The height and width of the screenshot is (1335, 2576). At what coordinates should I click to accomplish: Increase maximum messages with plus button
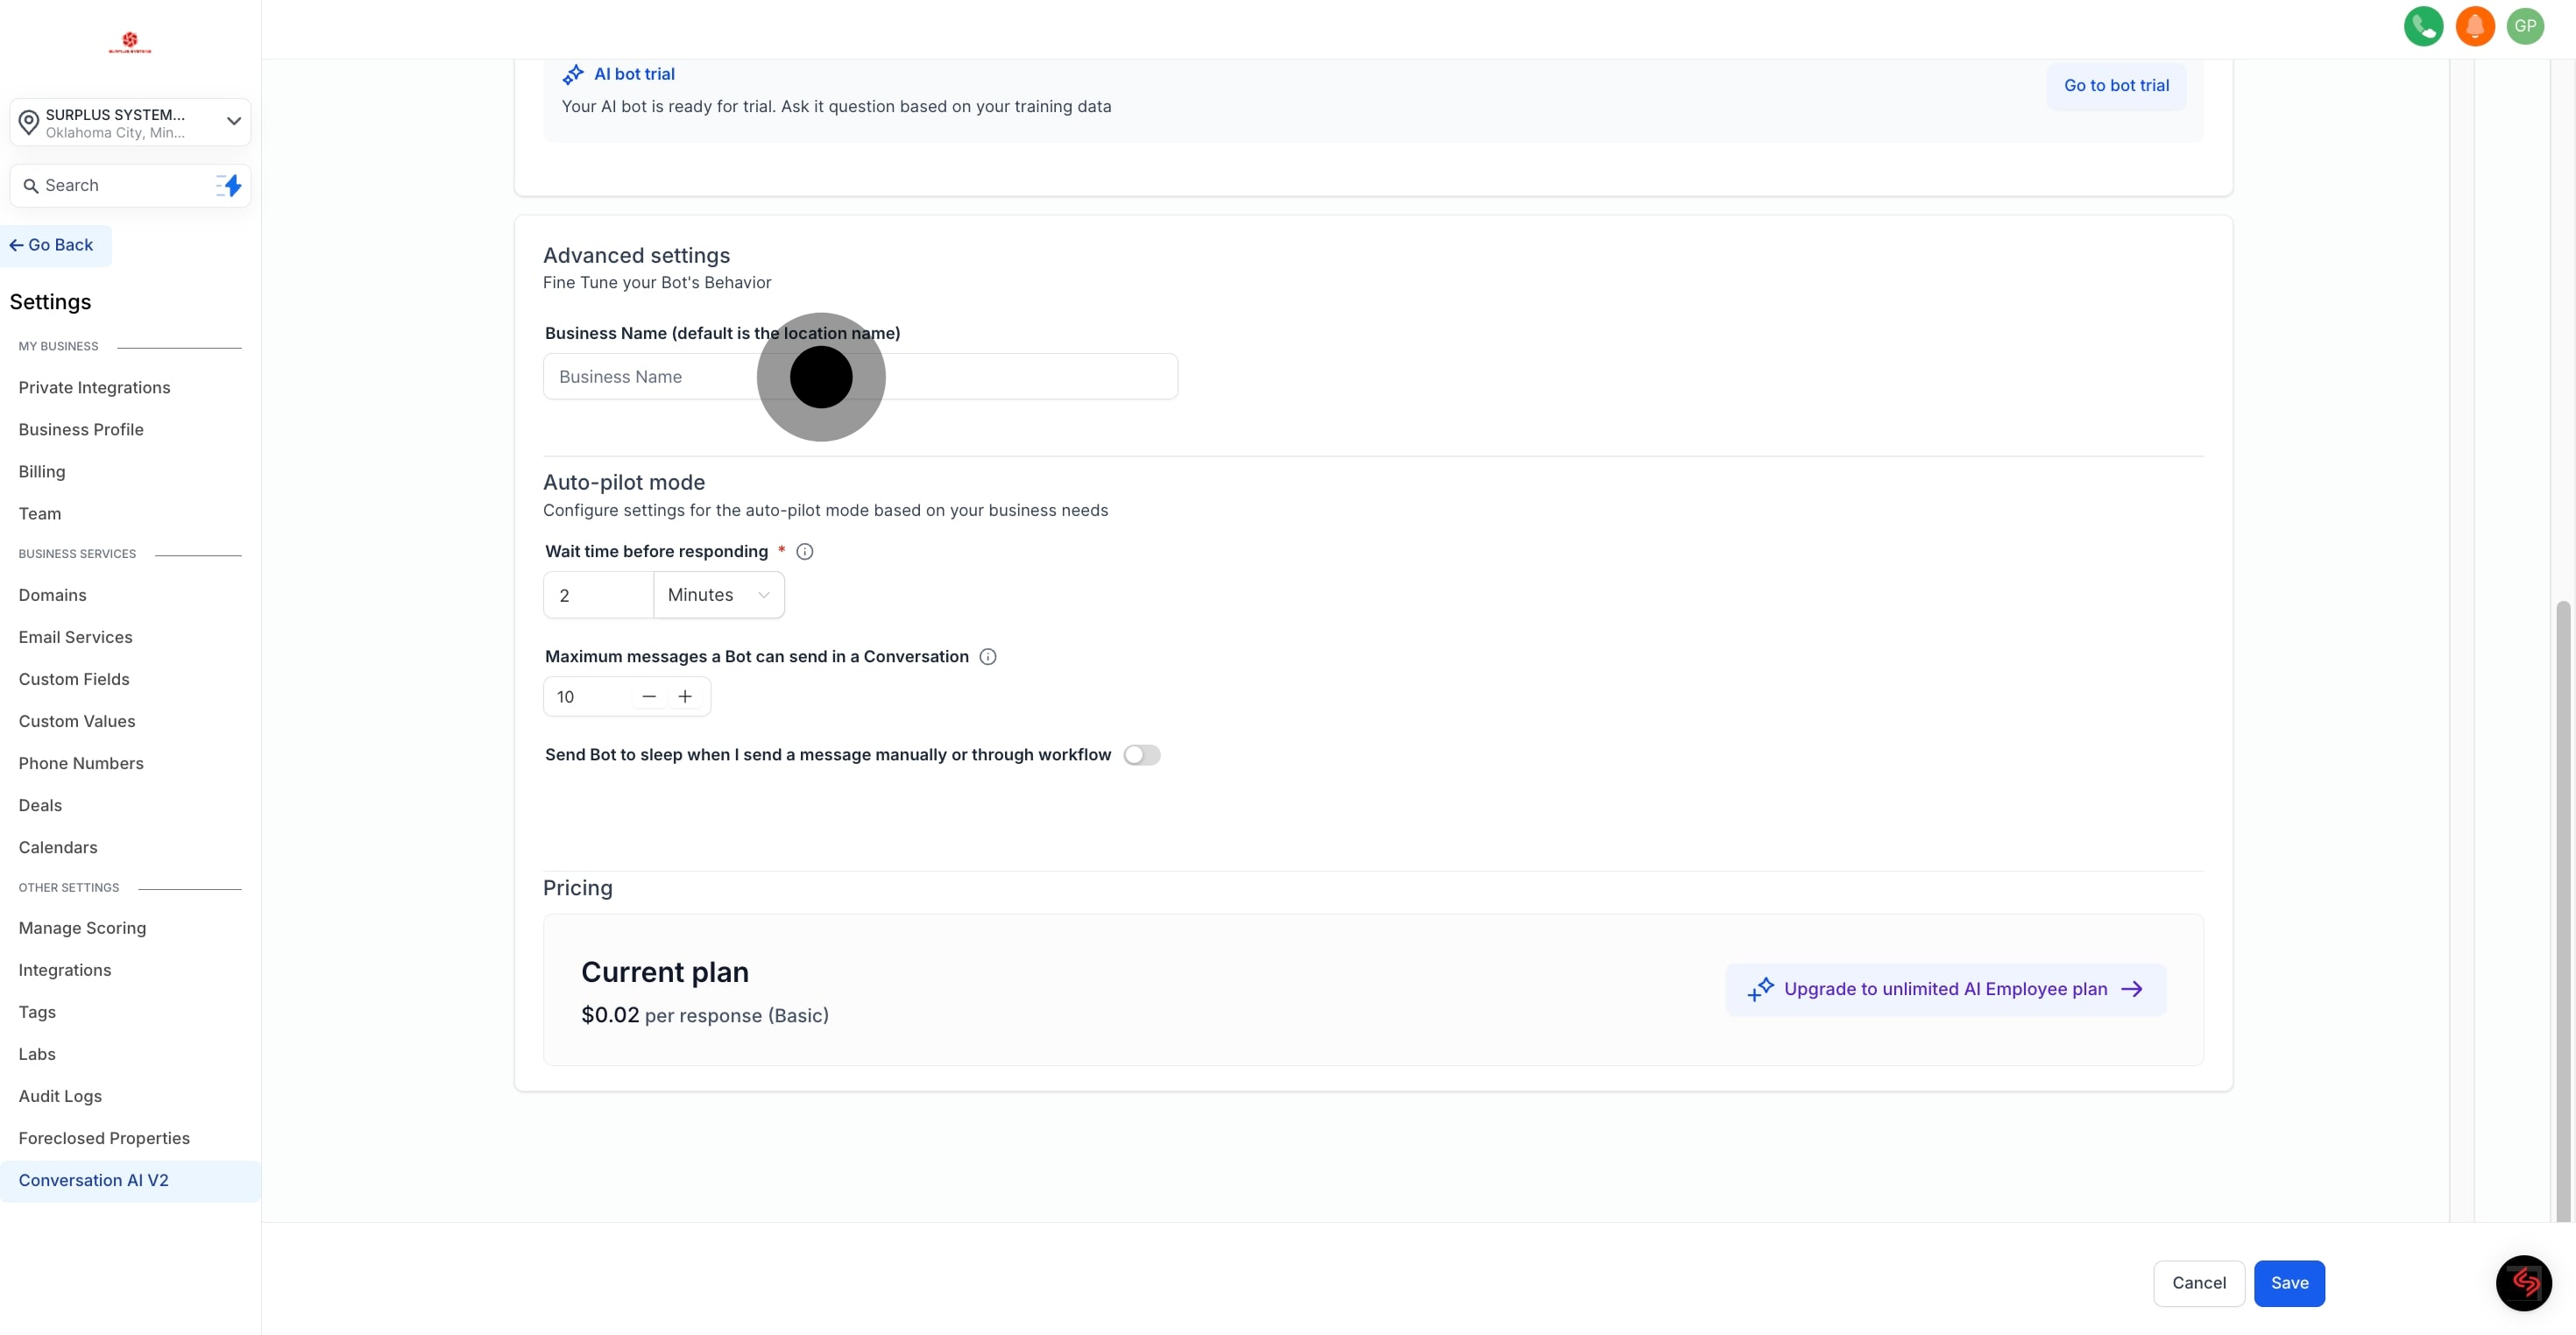click(x=685, y=696)
